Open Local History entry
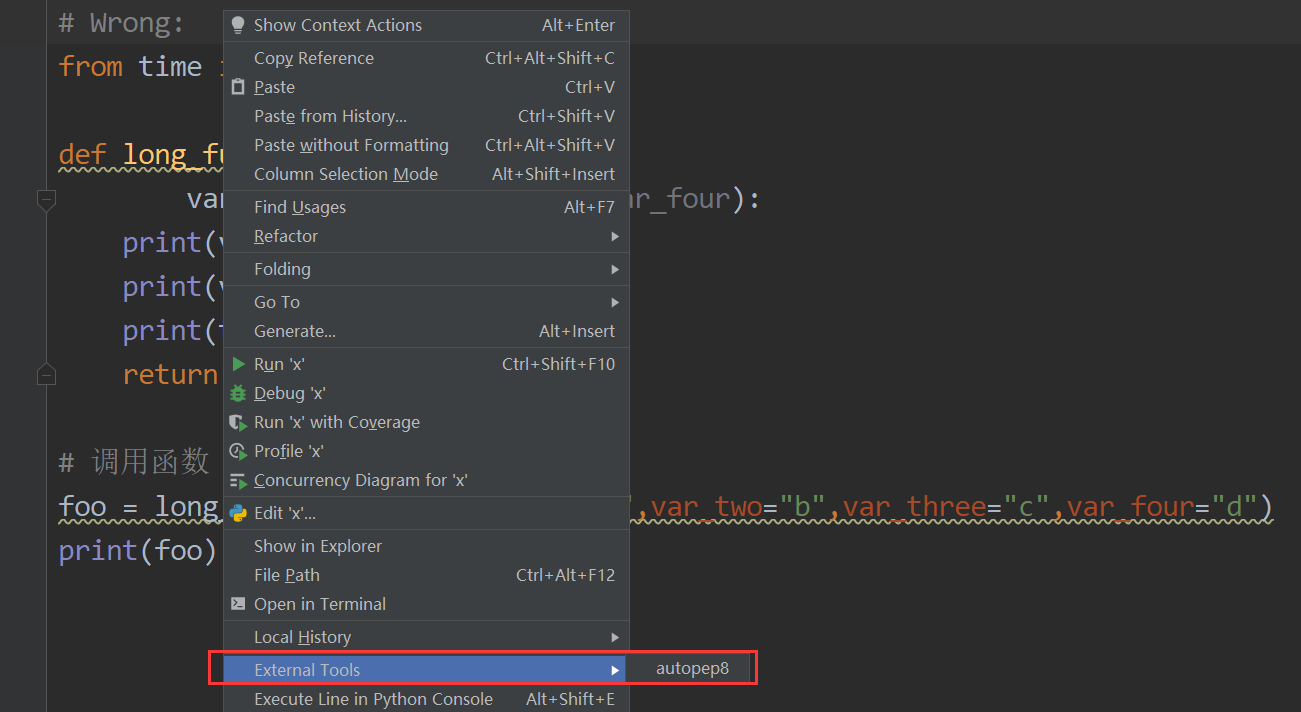Viewport: 1301px width, 712px height. point(426,637)
